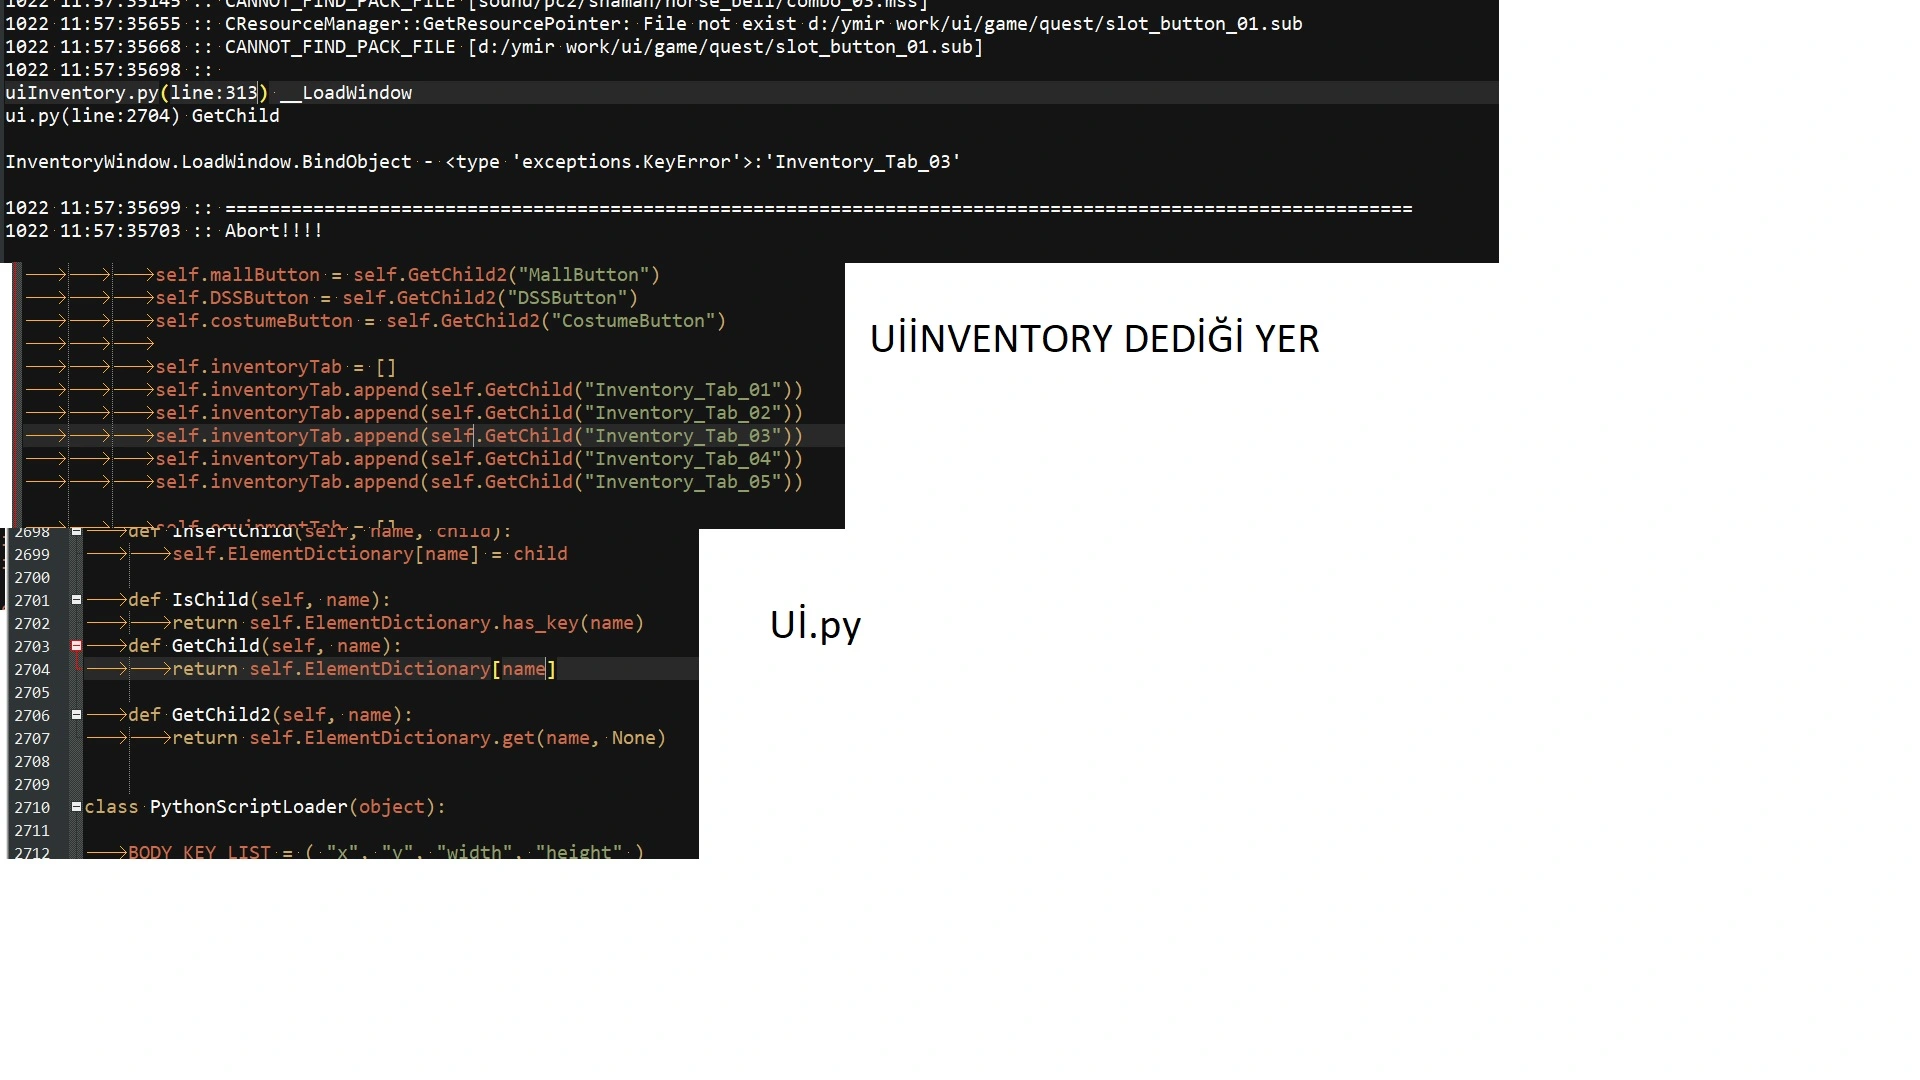1920x1080 pixels.
Task: Click line number 2702 in the gutter
Action: click(32, 624)
